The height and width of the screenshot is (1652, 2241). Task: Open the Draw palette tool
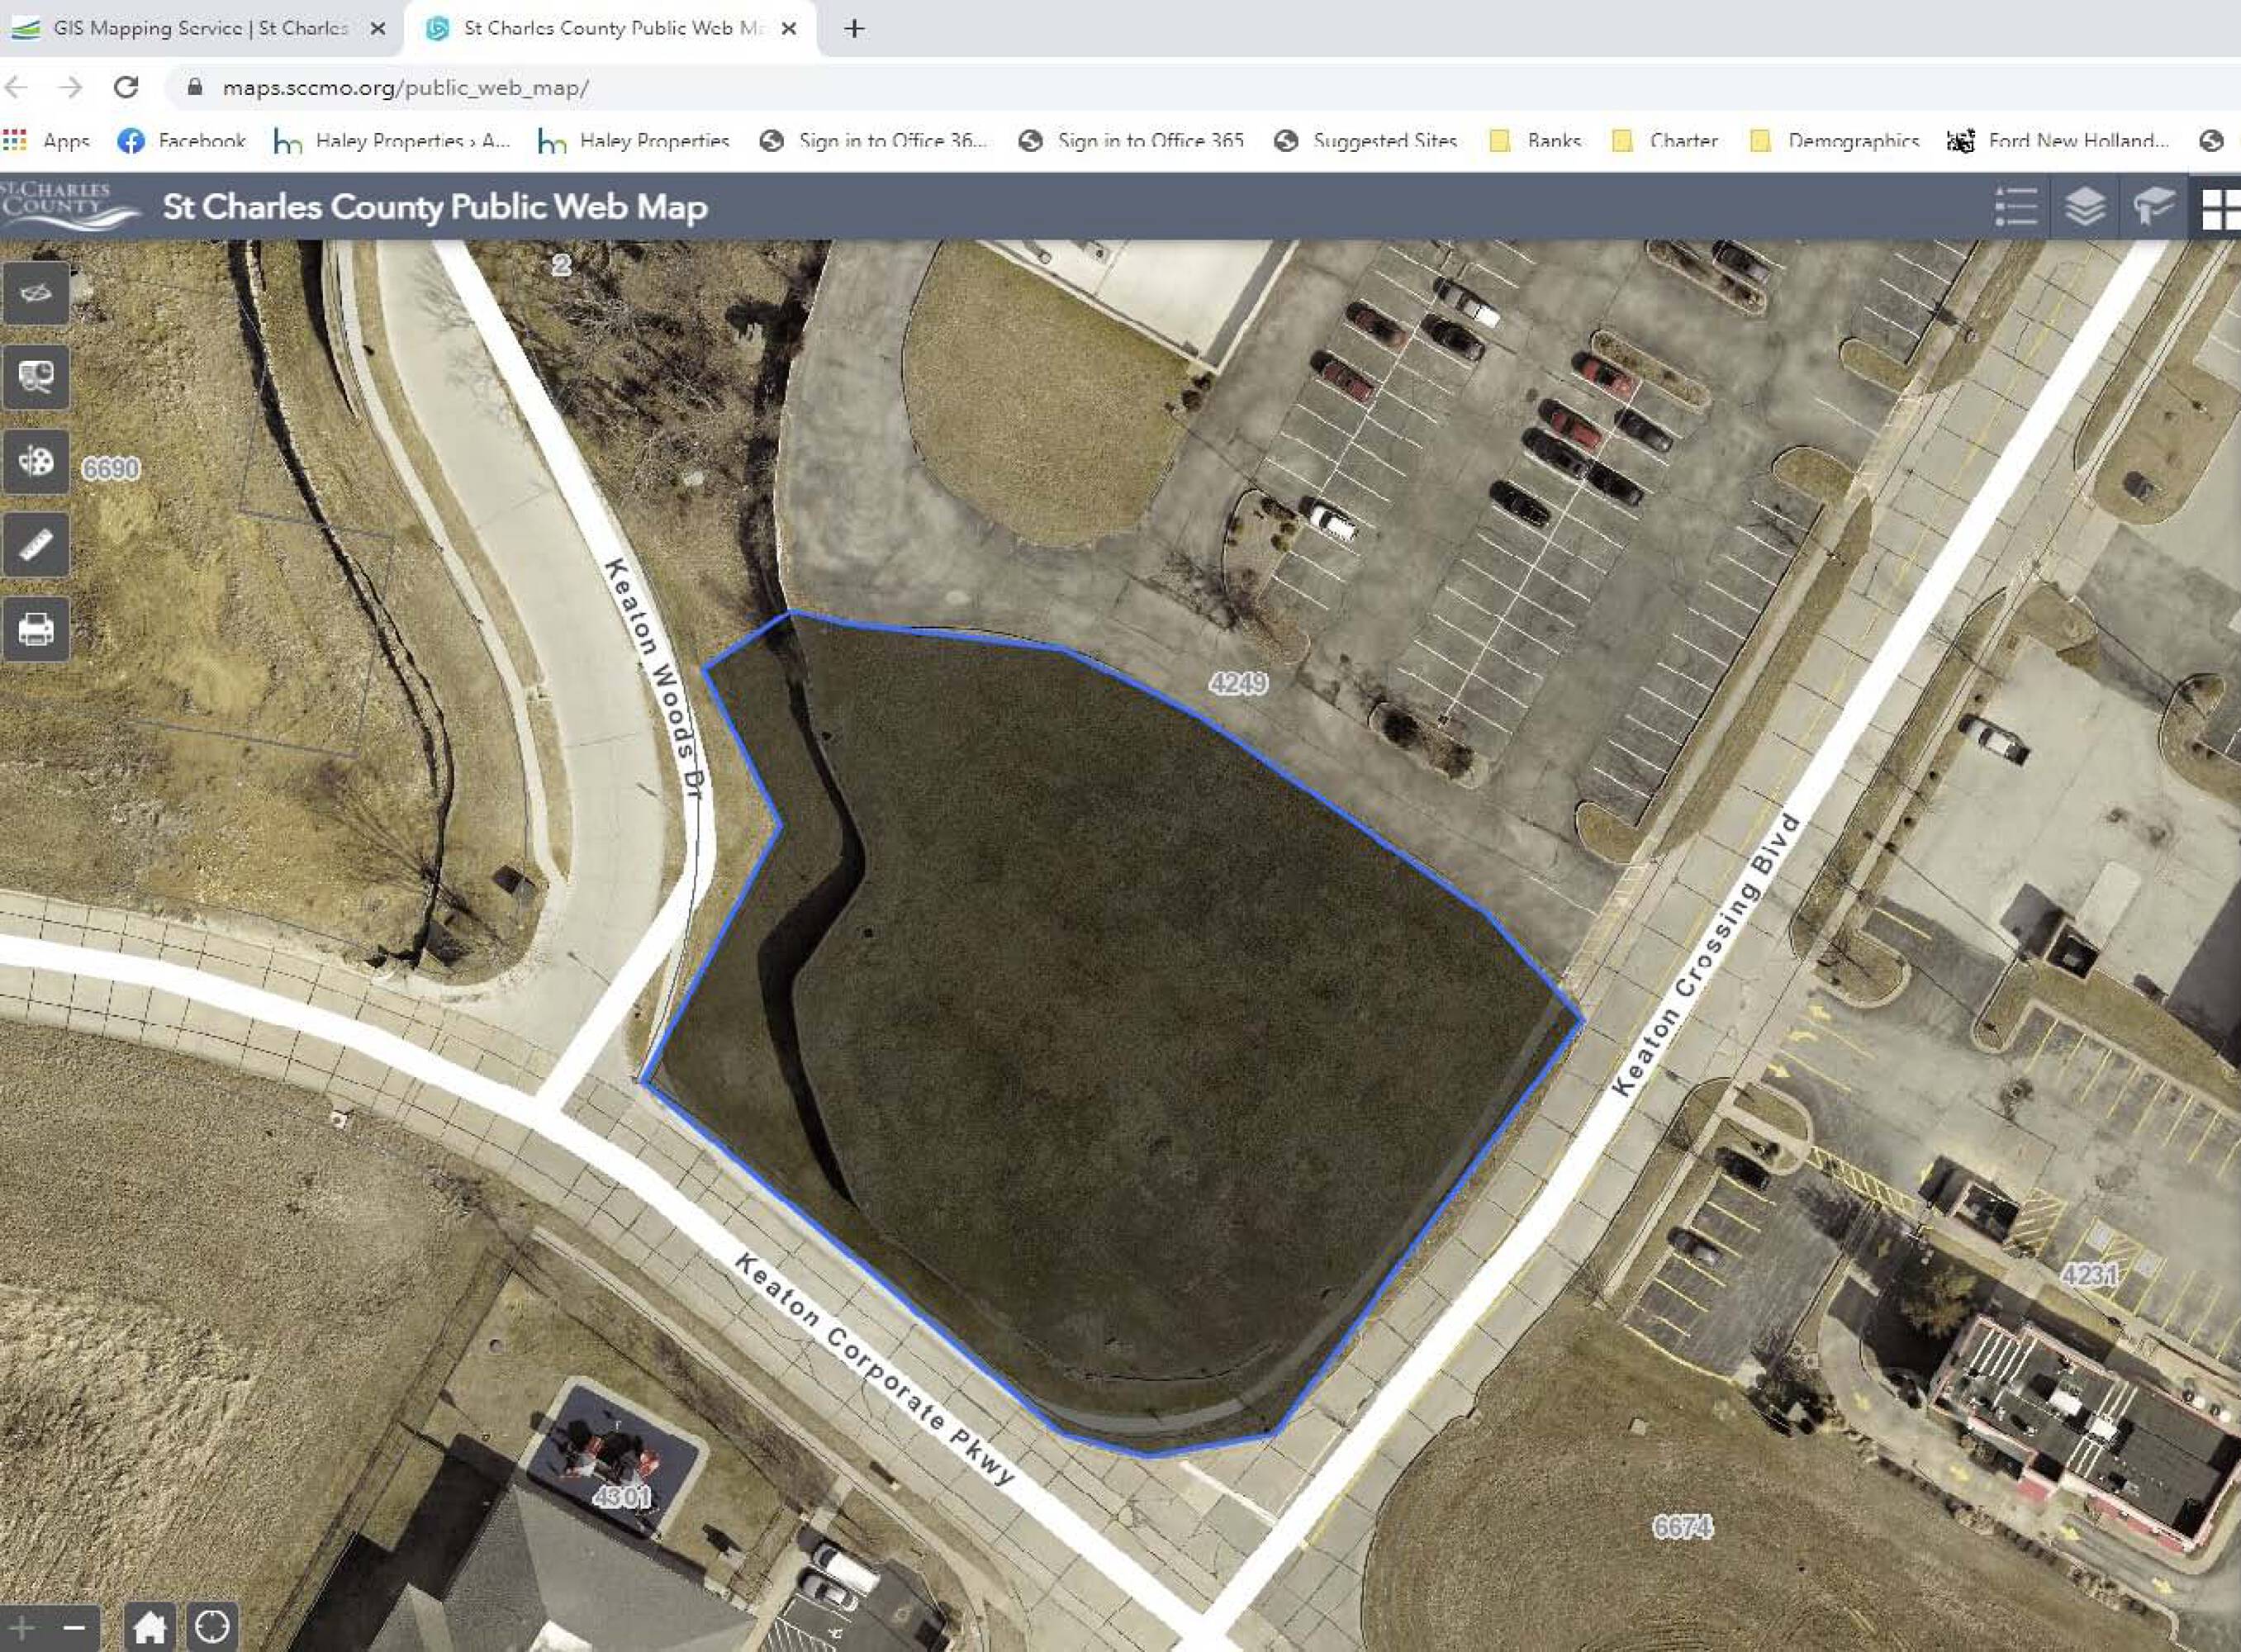(36, 461)
